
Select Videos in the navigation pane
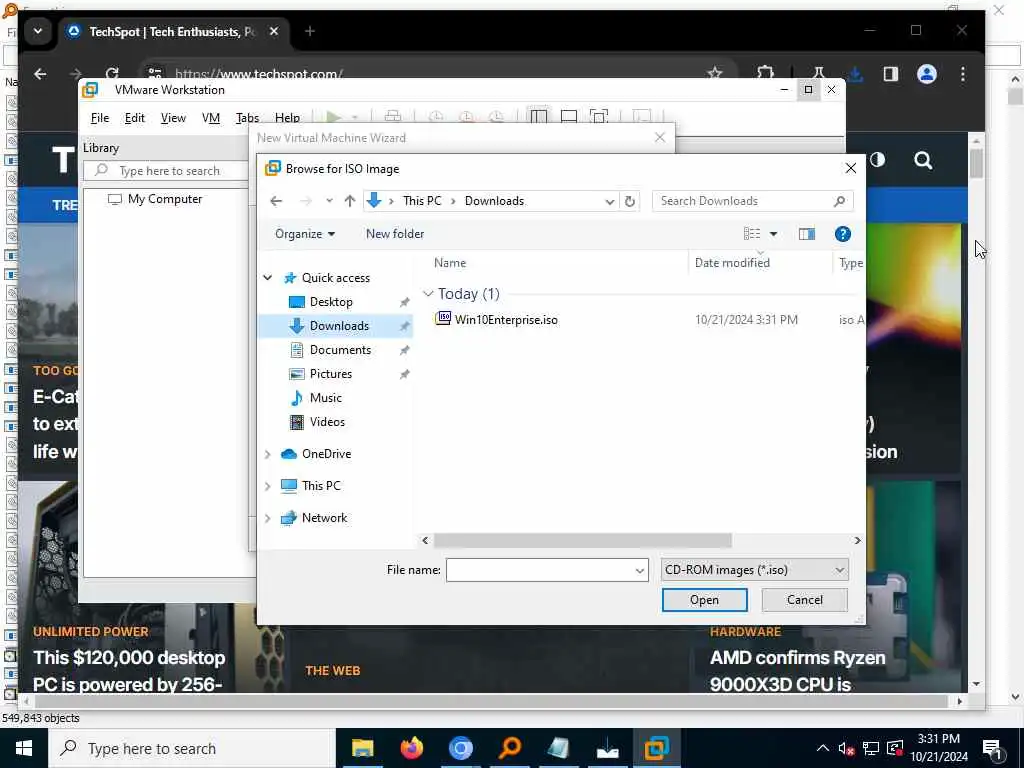[x=327, y=422]
